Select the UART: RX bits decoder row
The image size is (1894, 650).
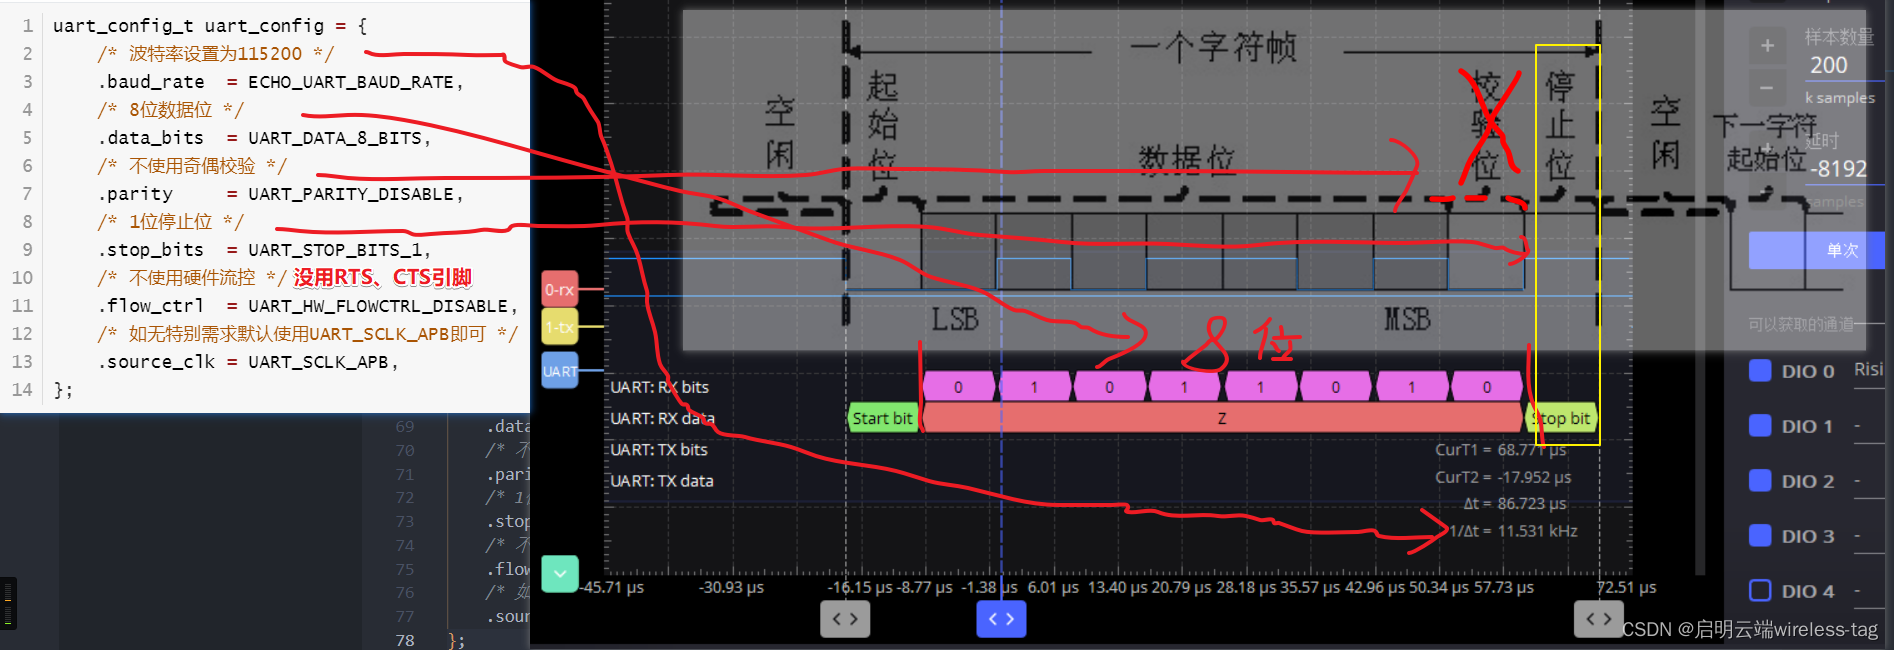tap(660, 387)
